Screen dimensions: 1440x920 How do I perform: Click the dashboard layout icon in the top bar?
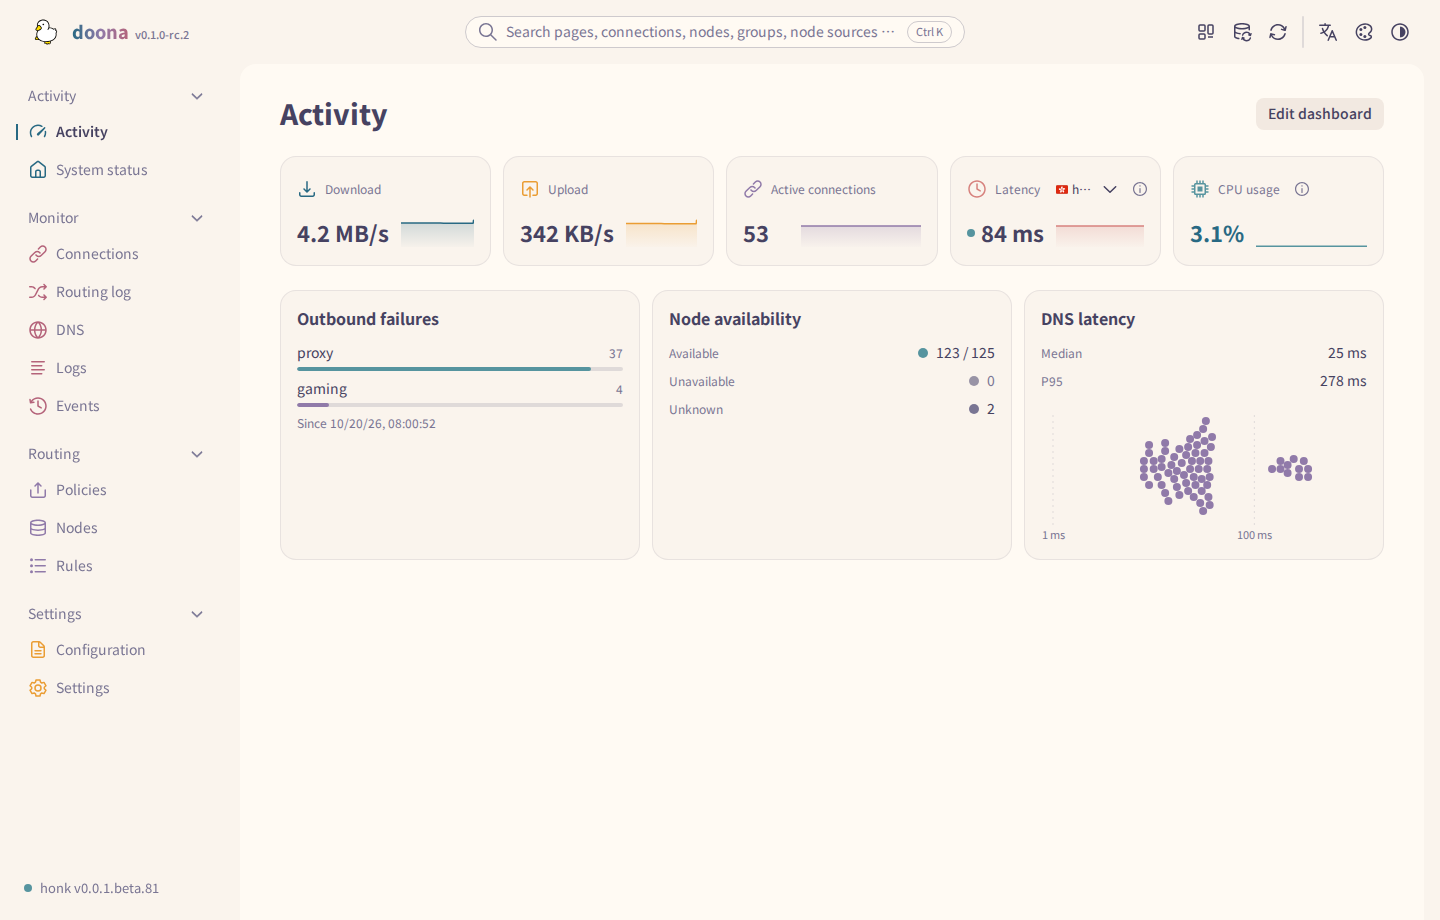point(1206,32)
